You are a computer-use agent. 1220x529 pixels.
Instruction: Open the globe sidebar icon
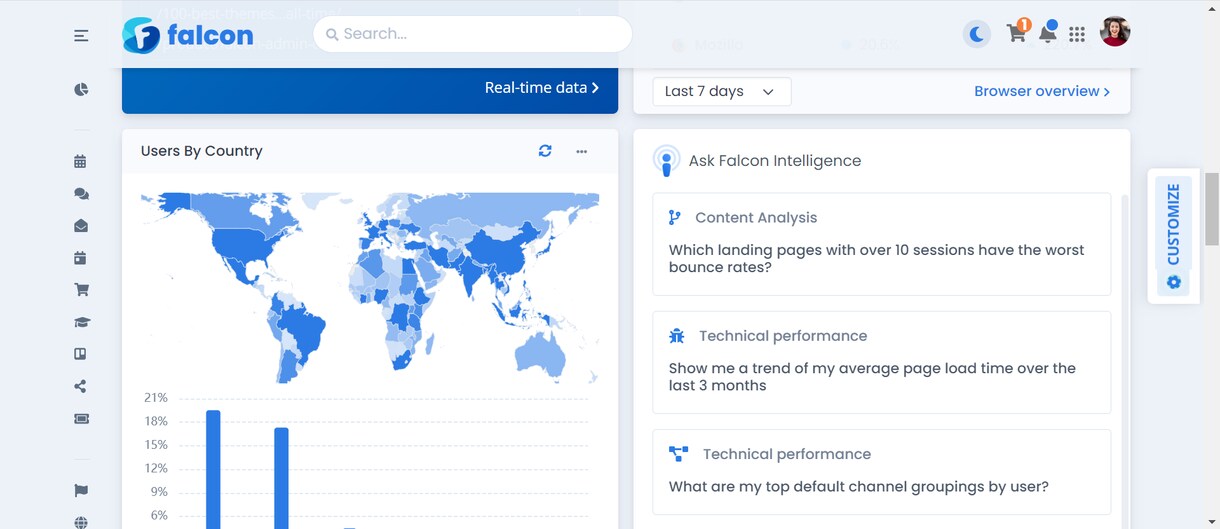click(81, 522)
